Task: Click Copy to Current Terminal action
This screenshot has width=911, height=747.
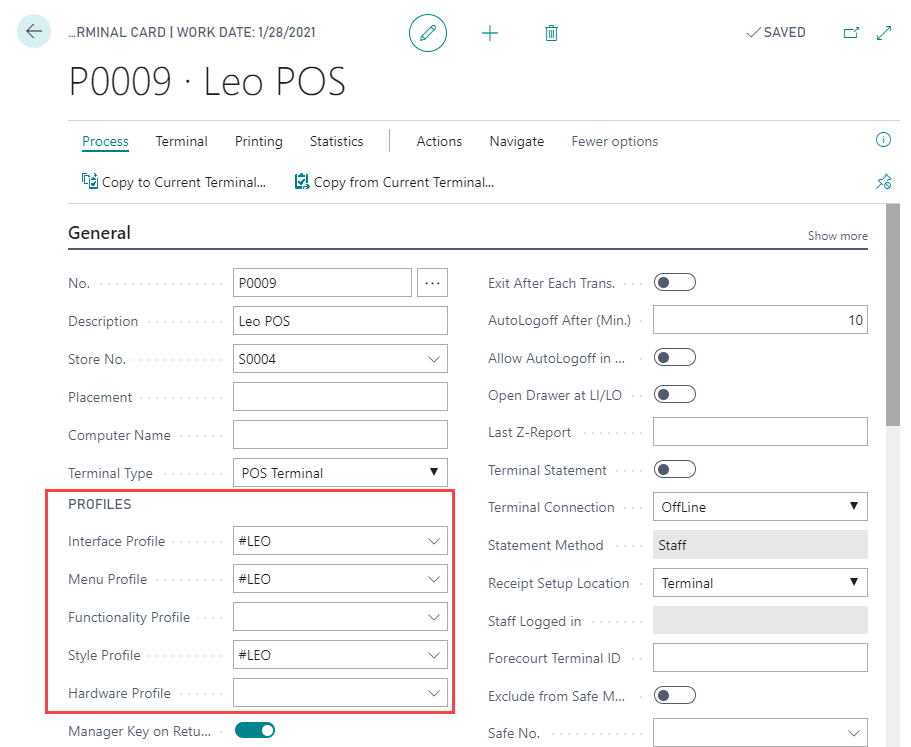Action: coord(174,182)
